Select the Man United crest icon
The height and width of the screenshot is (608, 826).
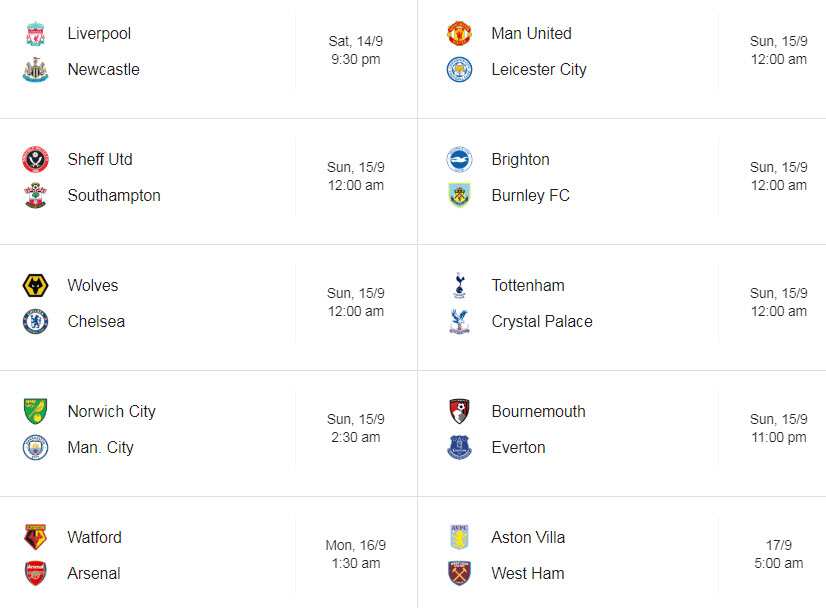coord(458,33)
